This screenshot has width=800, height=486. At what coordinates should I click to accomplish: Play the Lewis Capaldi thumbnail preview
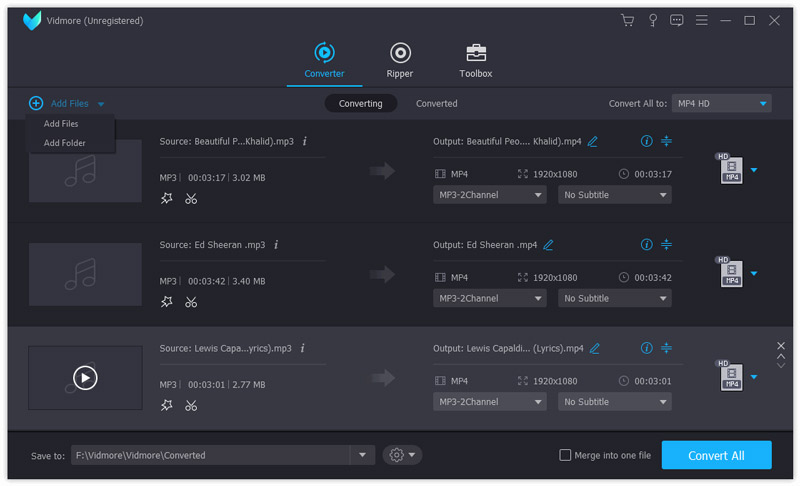86,377
